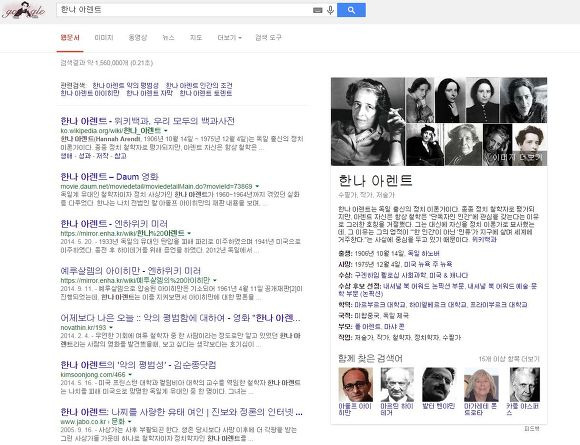Open related search 한나 아렌트 악의 평범성
The width and height of the screenshot is (580, 445).
[125, 85]
